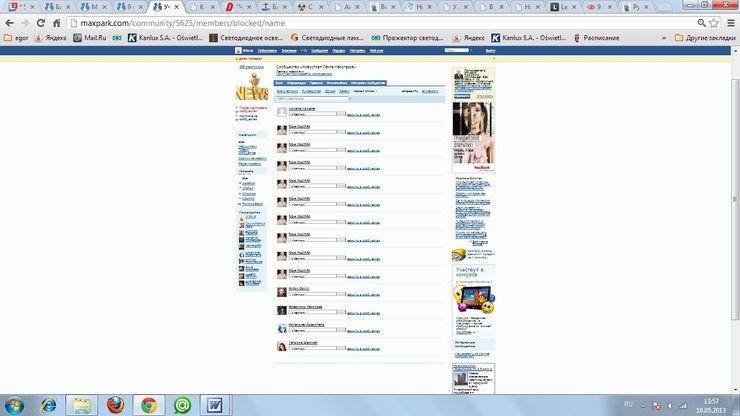Open Firefox from the Windows taskbar
The image size is (740, 416).
(115, 404)
